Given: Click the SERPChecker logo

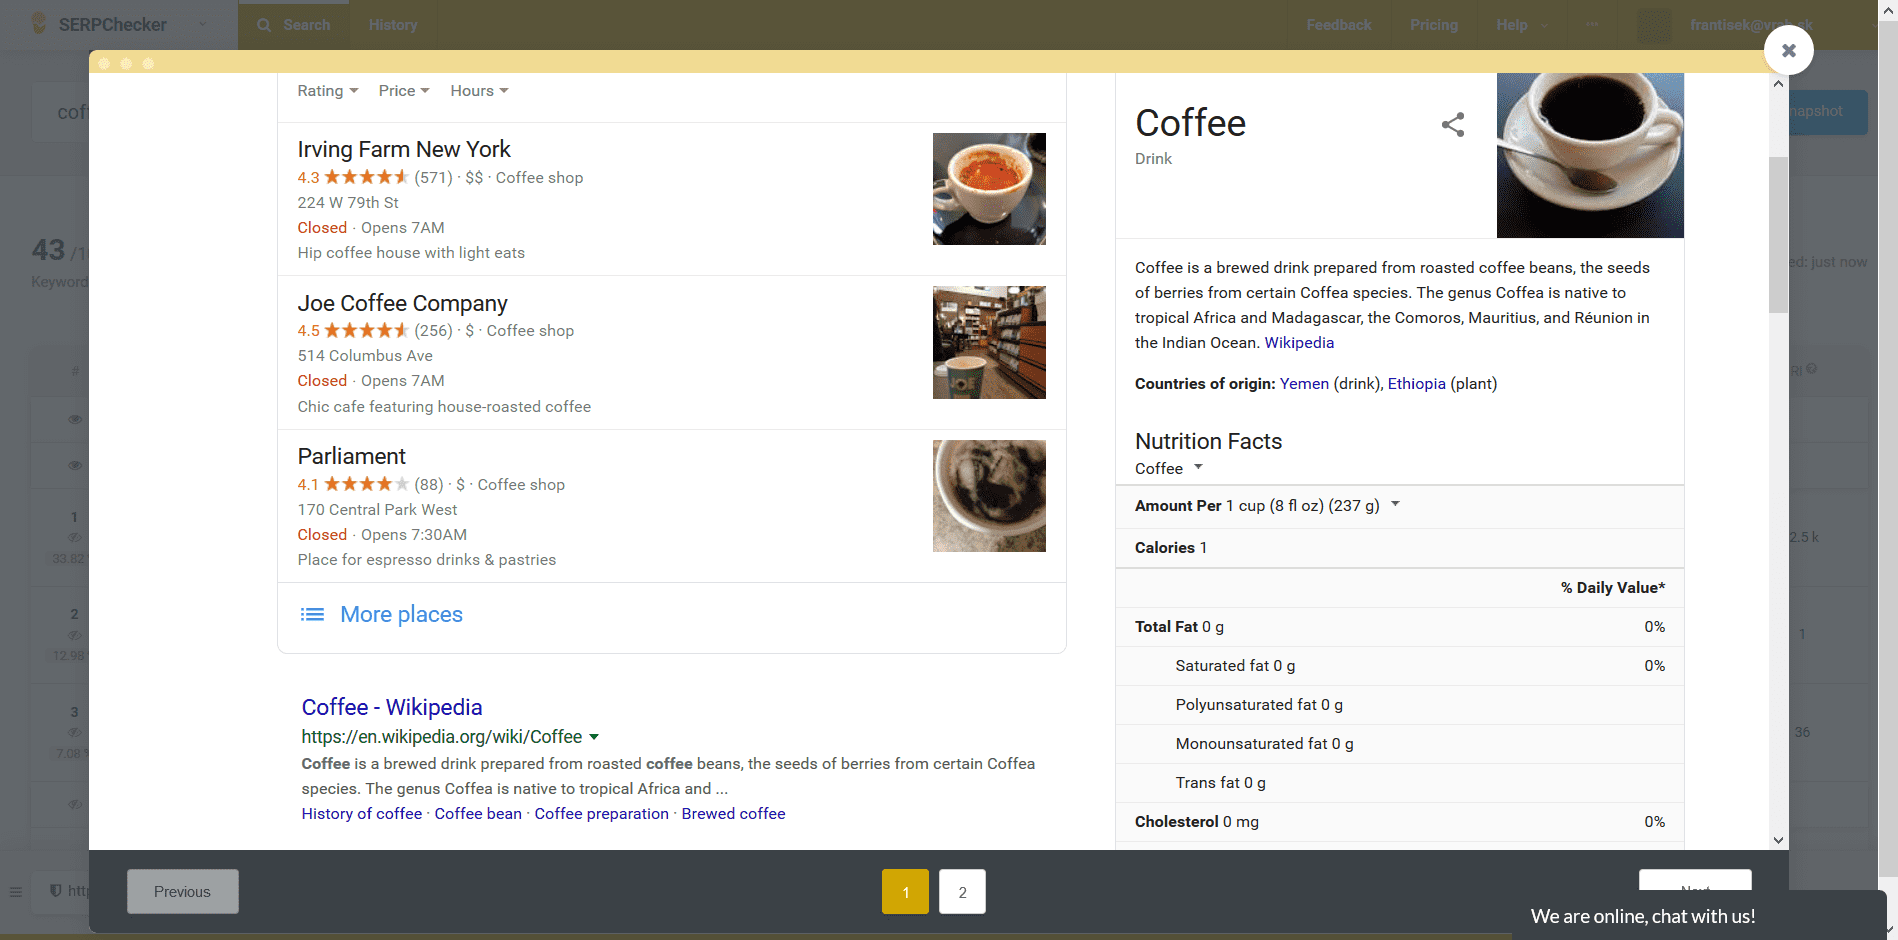Looking at the screenshot, I should click(98, 24).
